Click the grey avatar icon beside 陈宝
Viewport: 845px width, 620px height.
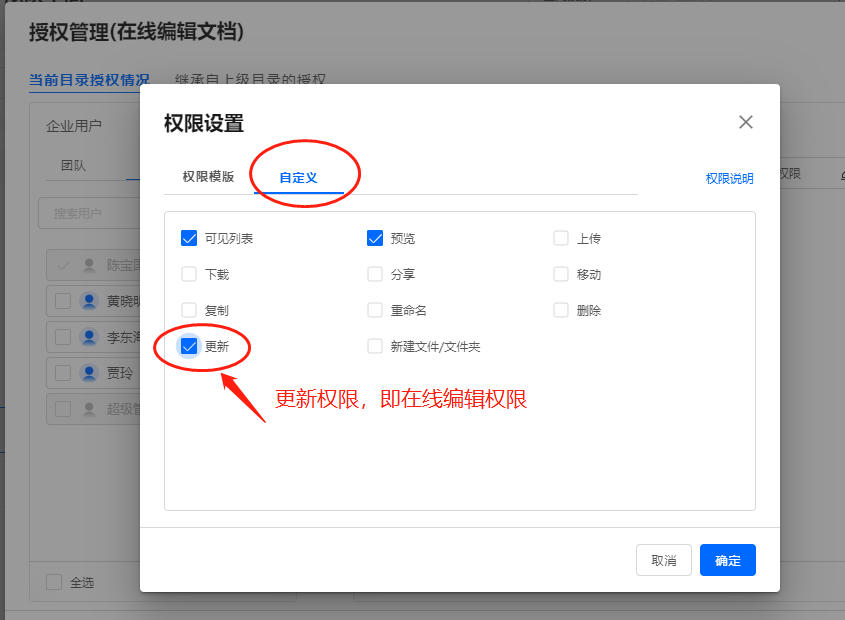(89, 265)
